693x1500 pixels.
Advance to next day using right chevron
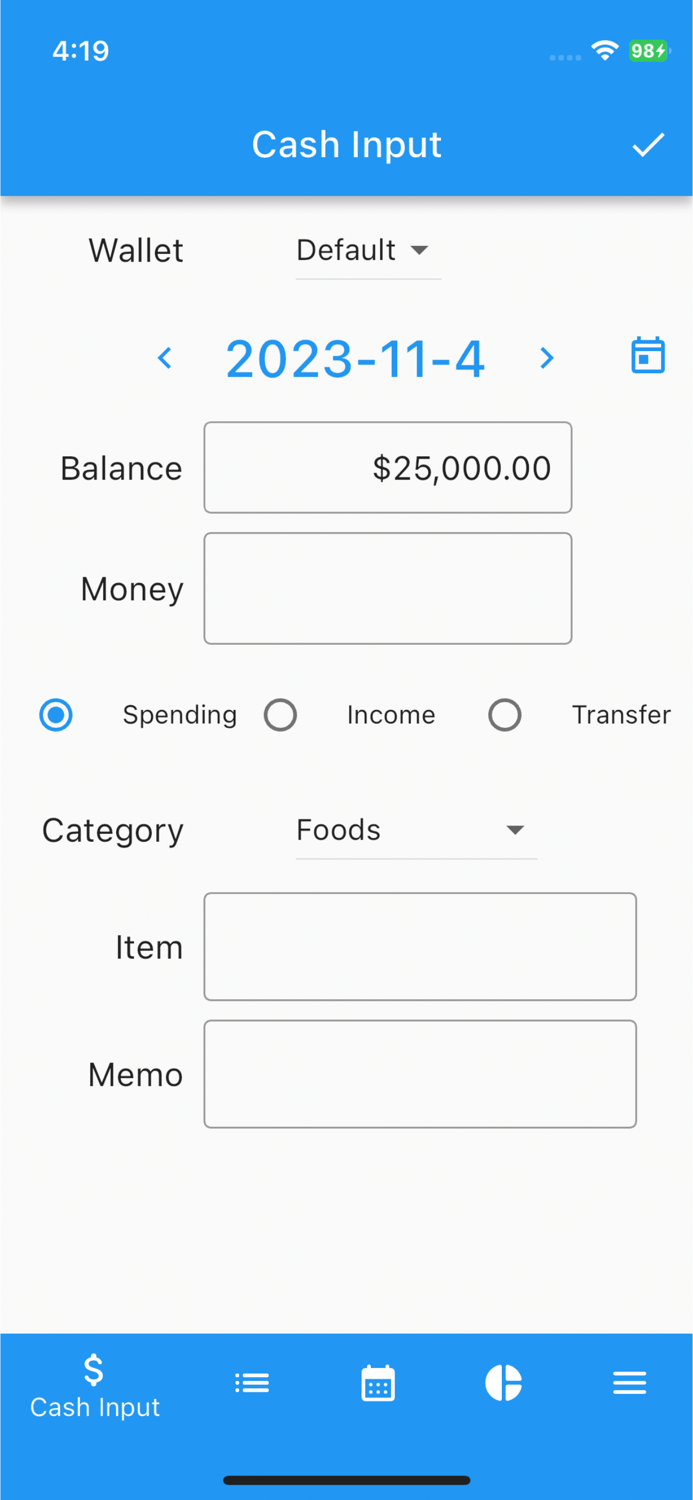(546, 357)
